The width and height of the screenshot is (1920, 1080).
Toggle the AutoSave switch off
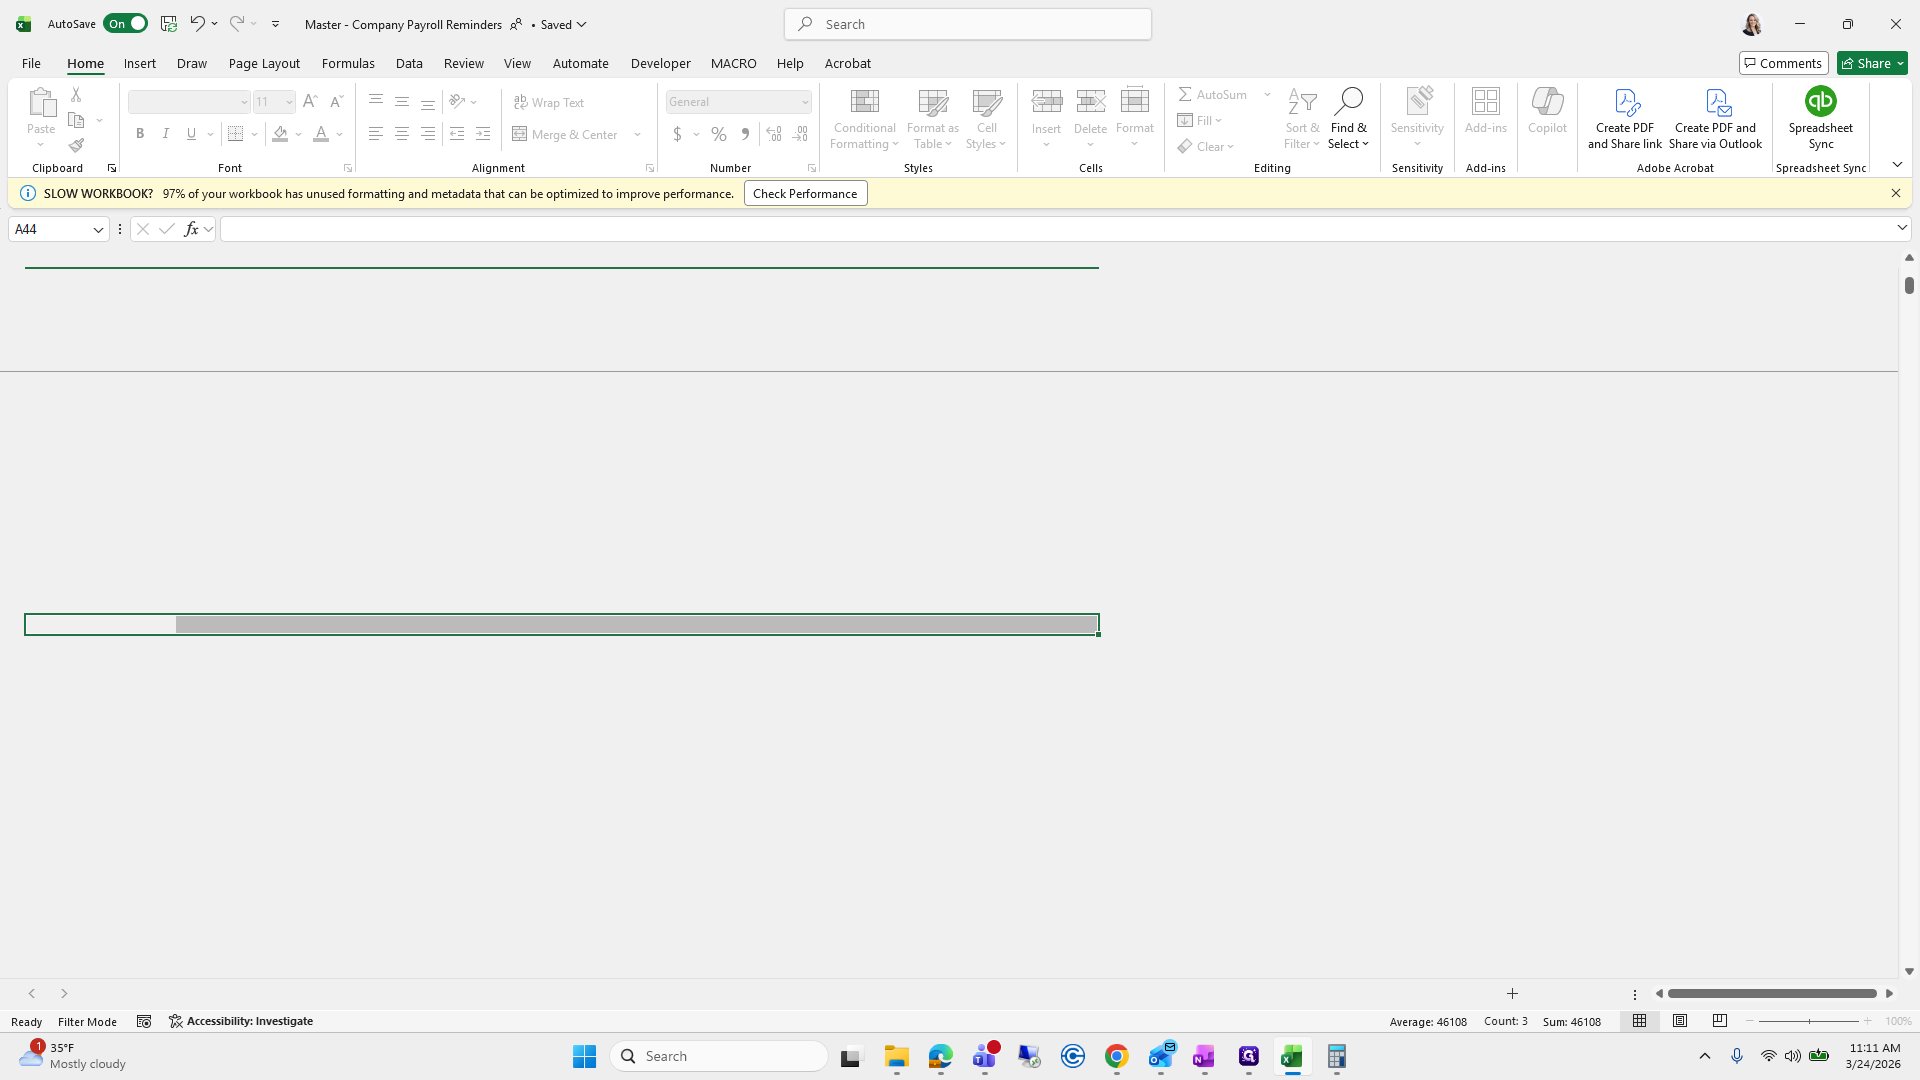click(126, 23)
